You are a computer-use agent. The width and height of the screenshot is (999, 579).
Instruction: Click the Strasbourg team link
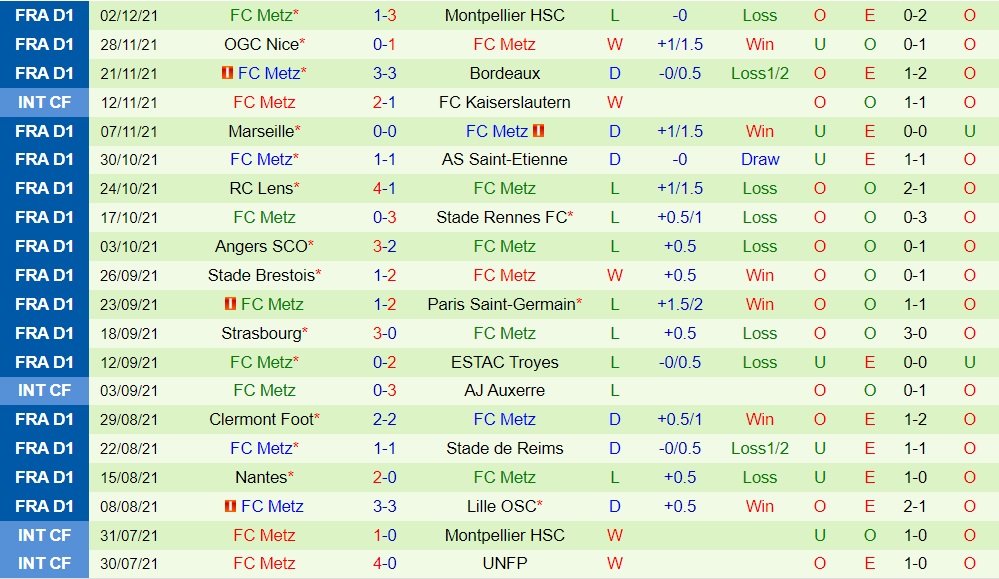tap(261, 333)
